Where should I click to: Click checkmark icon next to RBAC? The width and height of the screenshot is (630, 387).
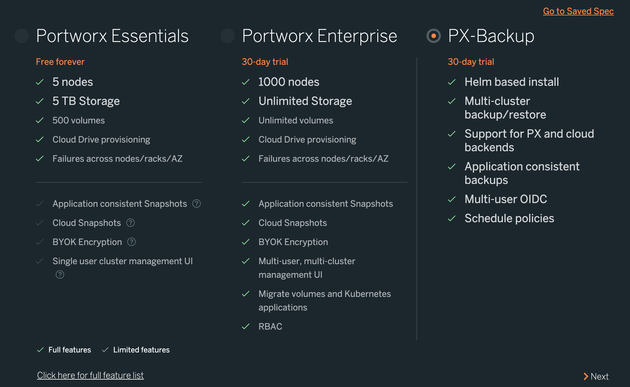point(246,327)
